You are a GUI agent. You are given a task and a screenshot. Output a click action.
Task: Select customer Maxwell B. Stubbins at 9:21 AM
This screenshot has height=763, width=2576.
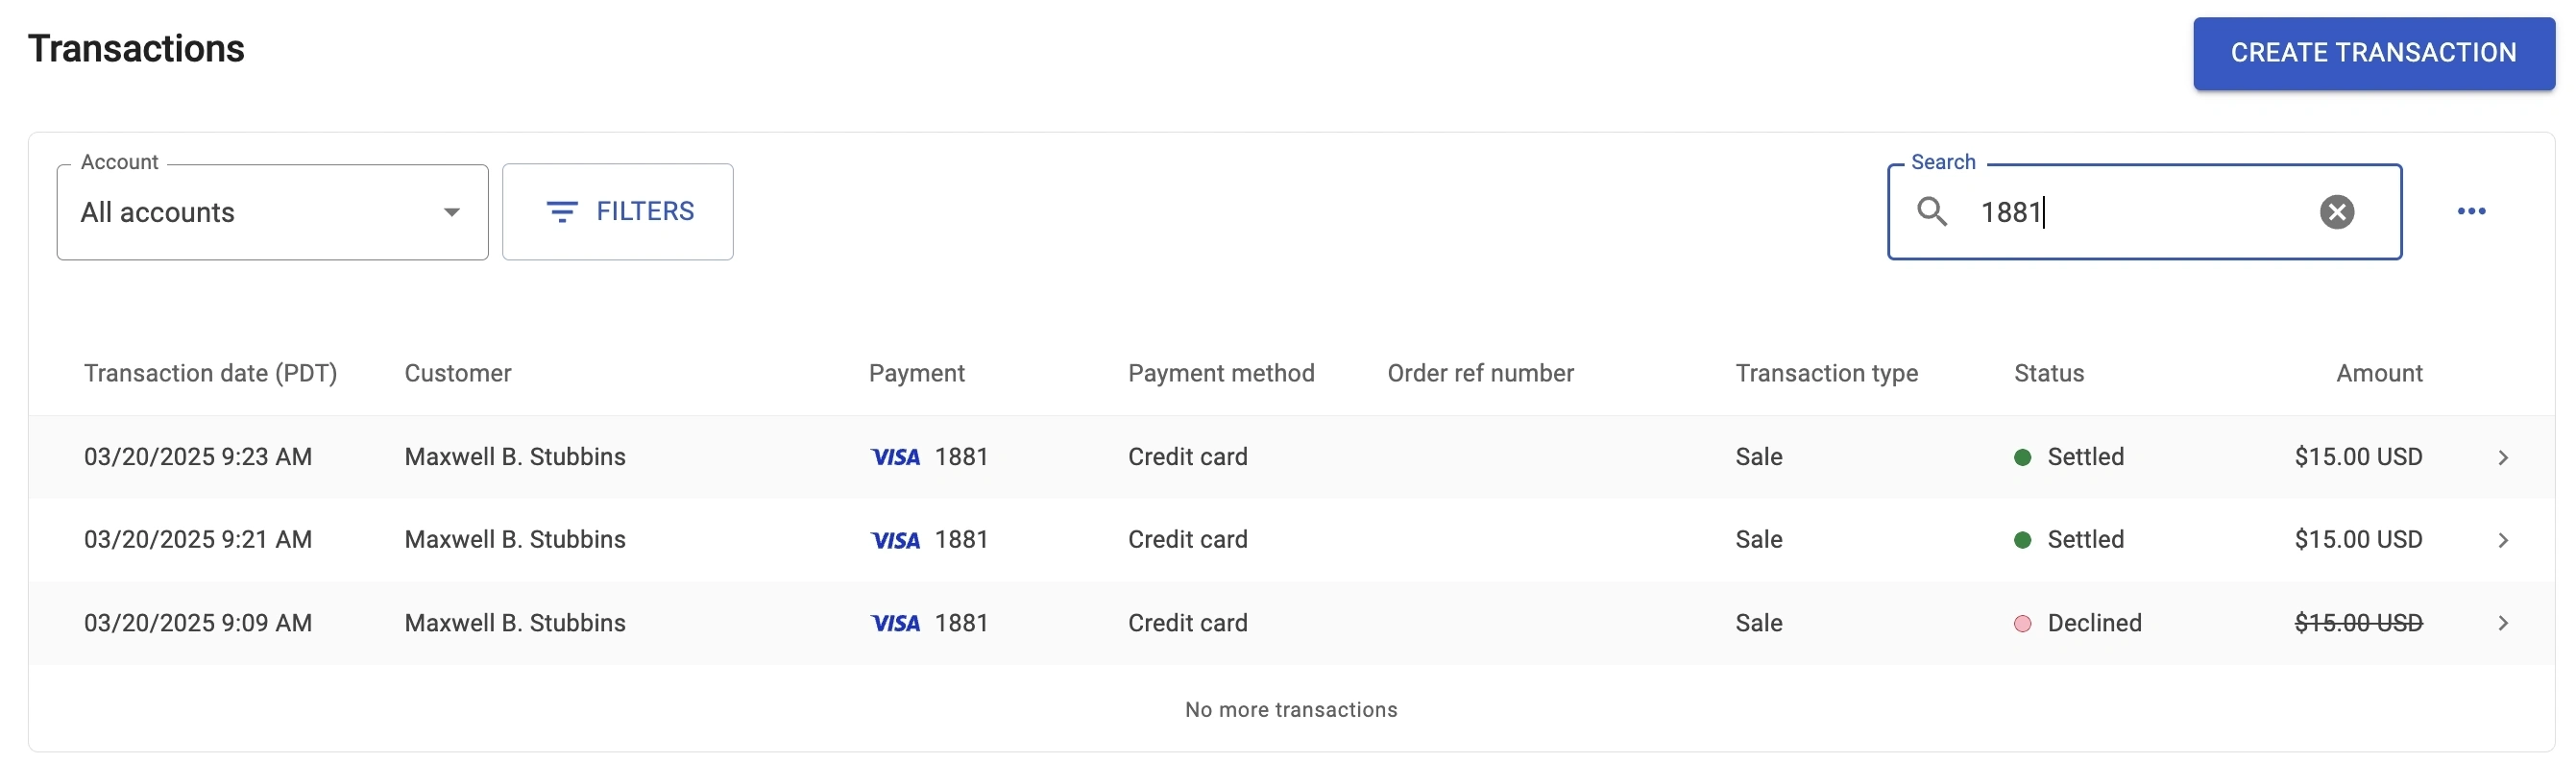click(515, 540)
